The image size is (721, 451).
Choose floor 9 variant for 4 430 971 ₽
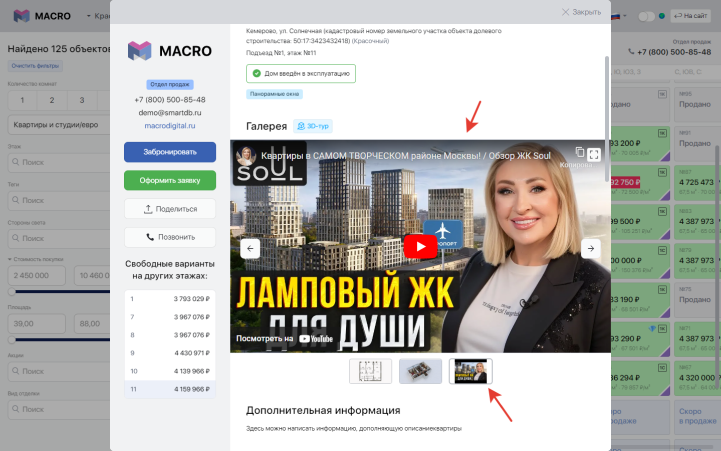pyautogui.click(x=170, y=352)
